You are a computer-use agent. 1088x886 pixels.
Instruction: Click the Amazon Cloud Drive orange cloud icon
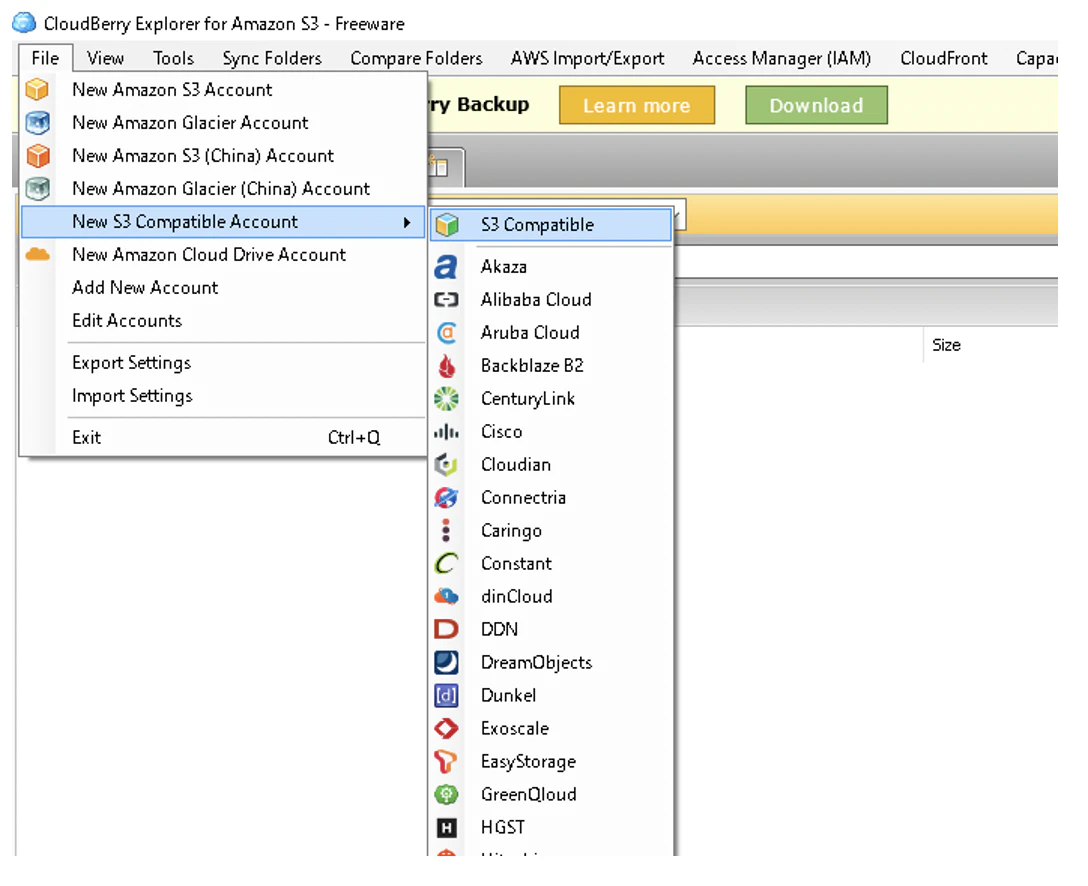click(x=37, y=255)
